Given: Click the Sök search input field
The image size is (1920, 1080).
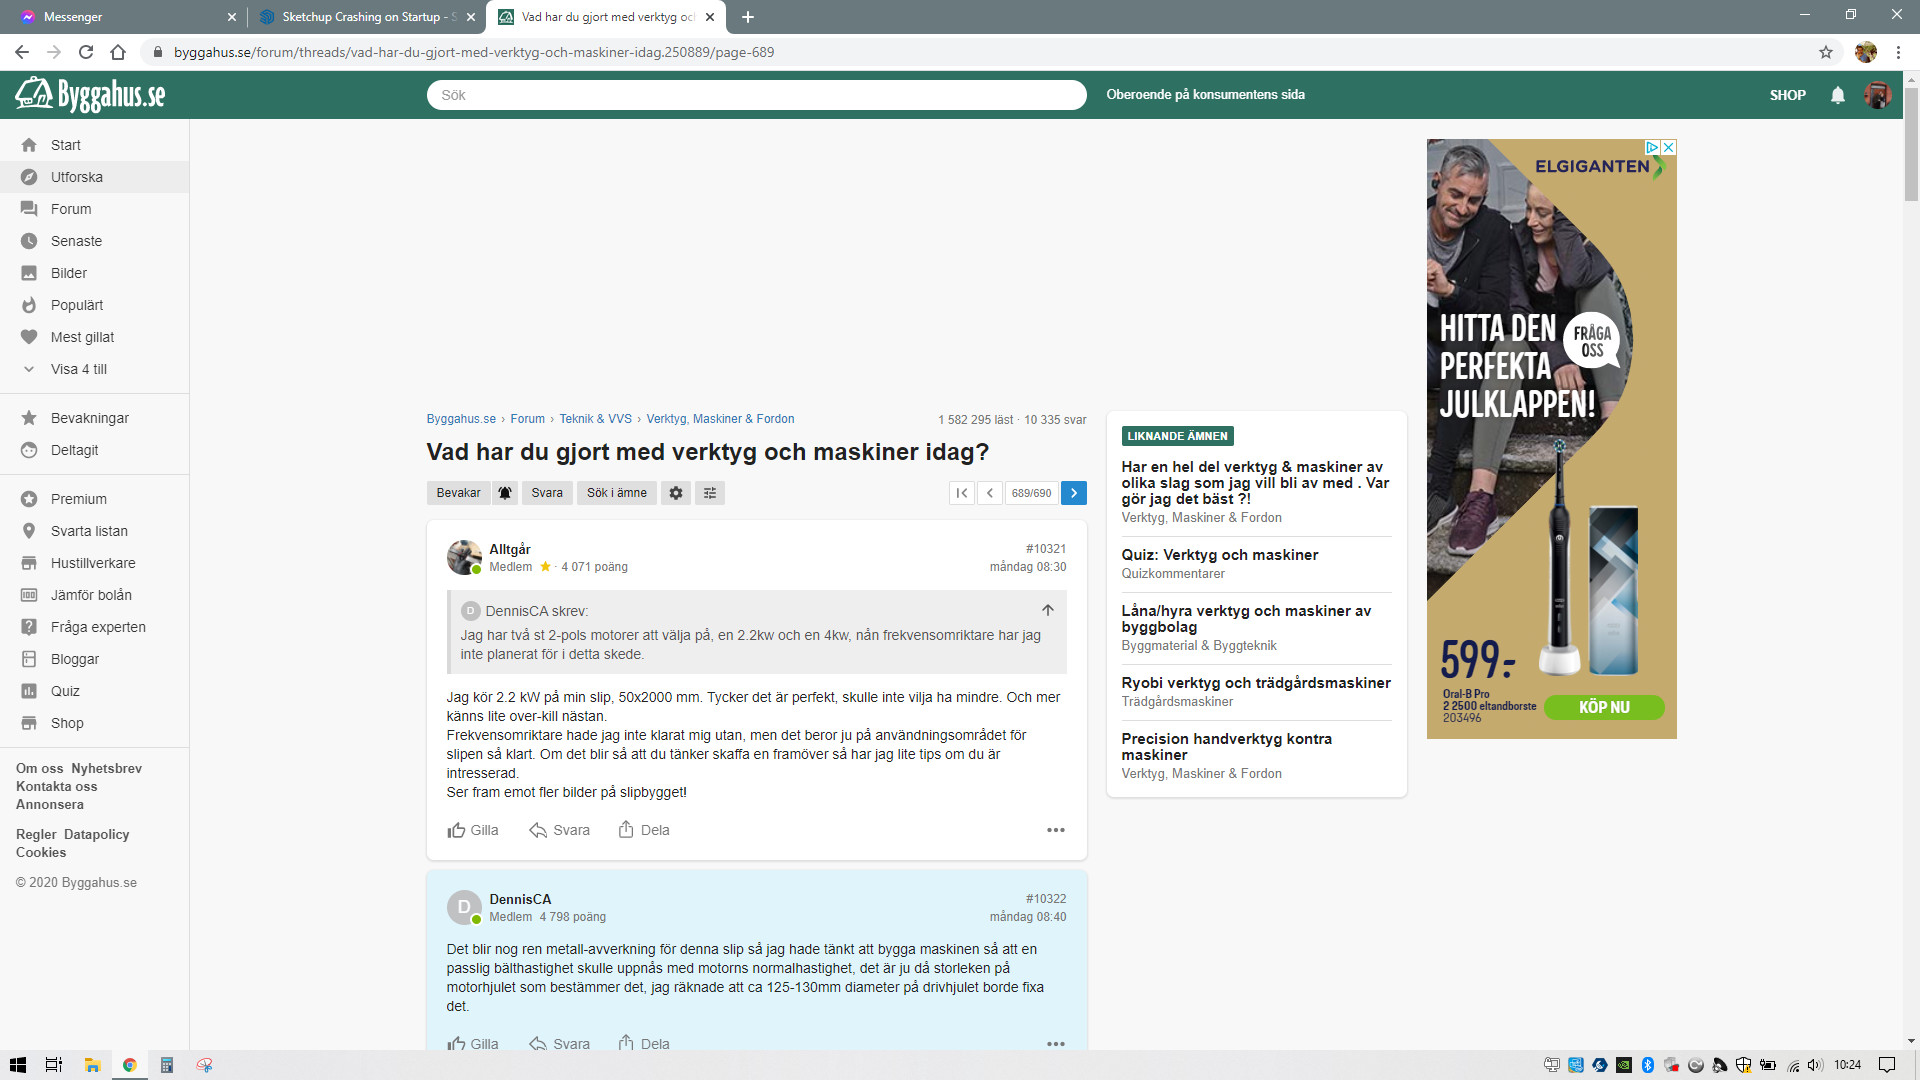Looking at the screenshot, I should [x=756, y=95].
